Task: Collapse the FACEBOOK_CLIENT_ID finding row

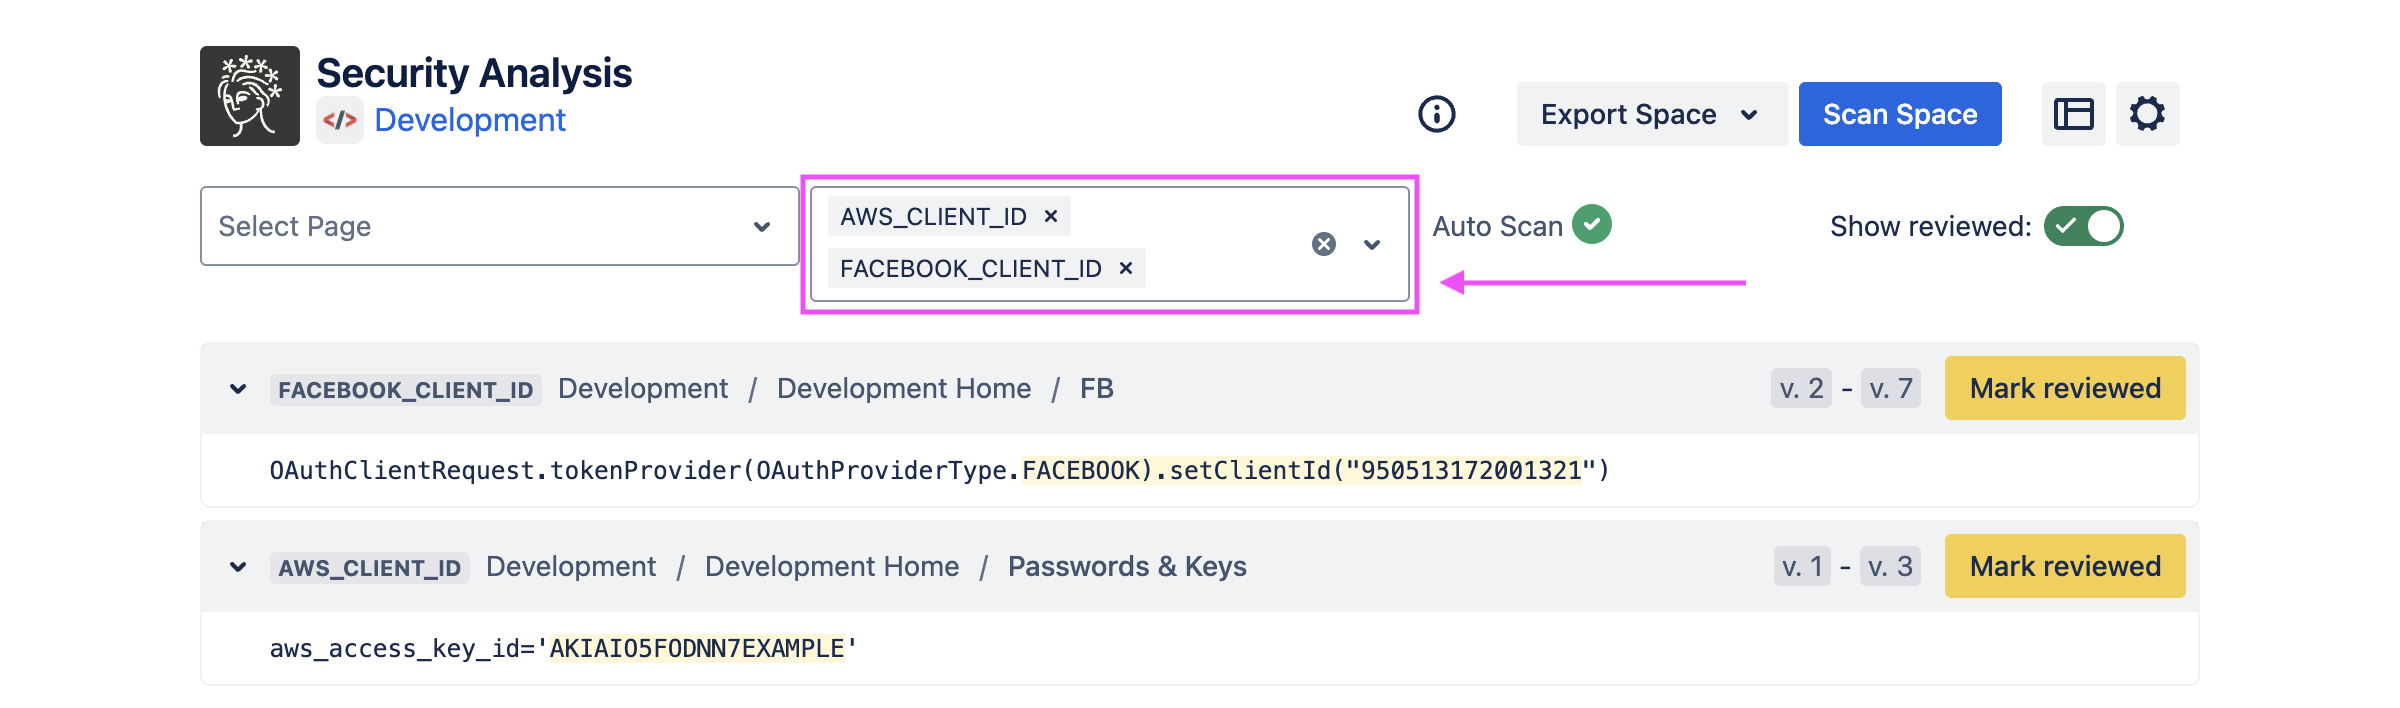Action: pyautogui.click(x=238, y=388)
